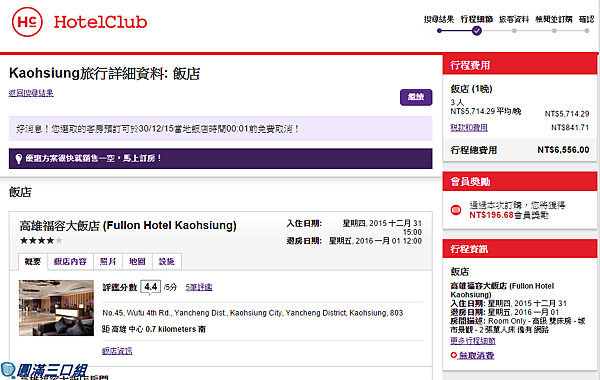Click the HotelClub wordmark text
This screenshot has height=380, width=600.
[100, 22]
